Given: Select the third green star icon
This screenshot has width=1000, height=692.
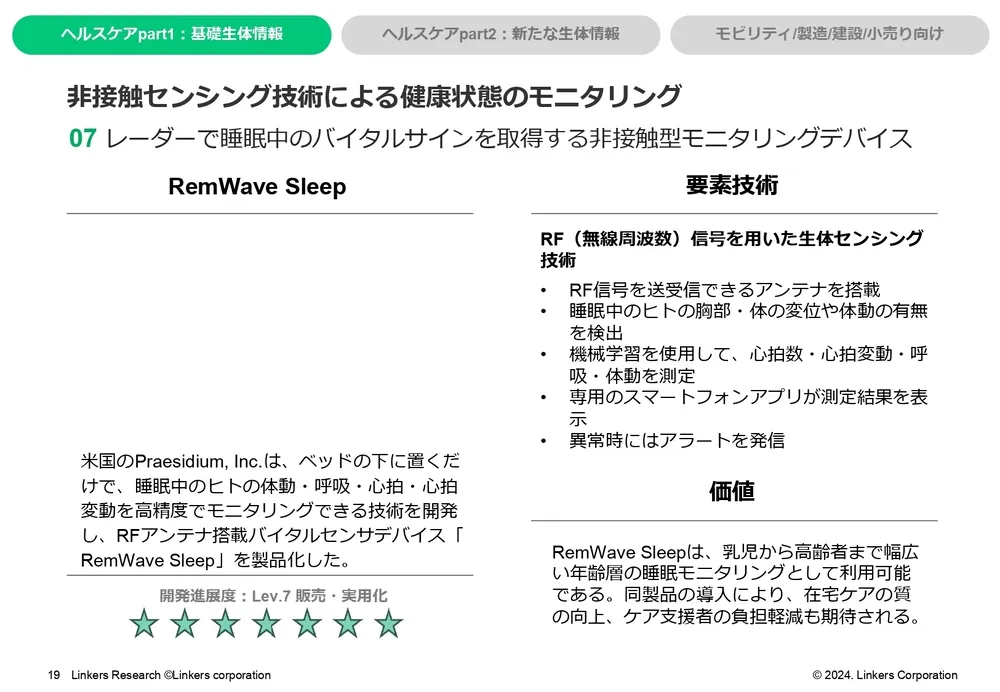Looking at the screenshot, I should tap(226, 624).
